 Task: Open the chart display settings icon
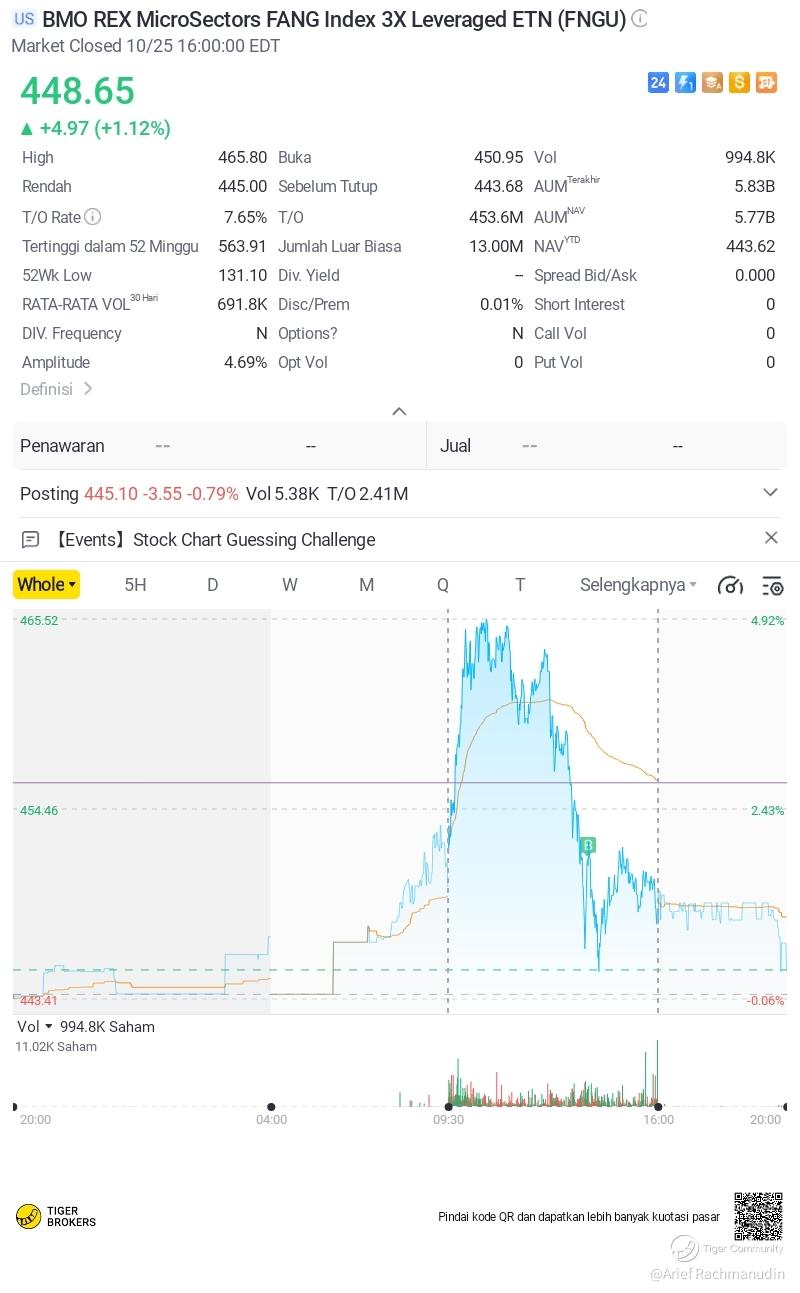(x=772, y=585)
